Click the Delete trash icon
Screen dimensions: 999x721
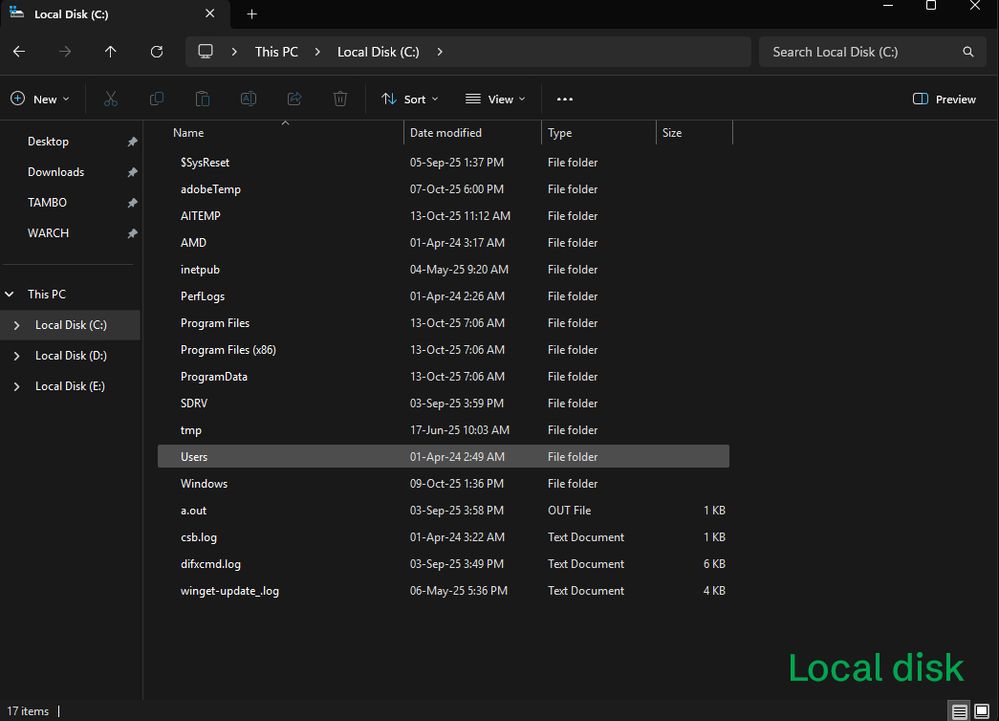340,99
